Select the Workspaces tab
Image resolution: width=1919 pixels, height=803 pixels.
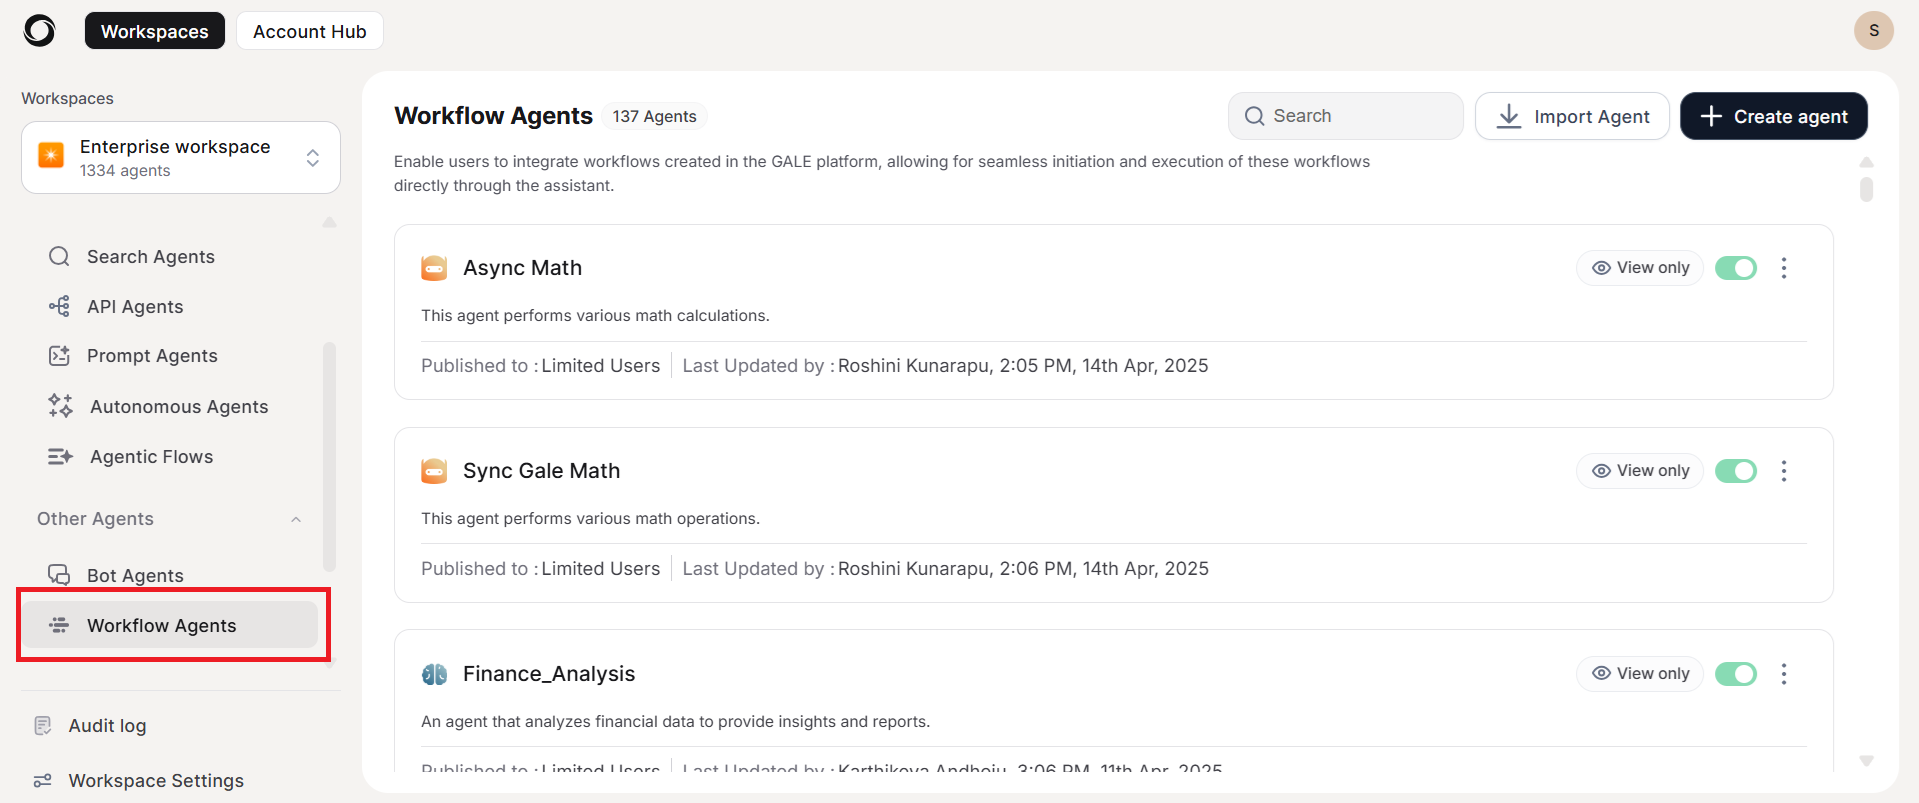155,31
